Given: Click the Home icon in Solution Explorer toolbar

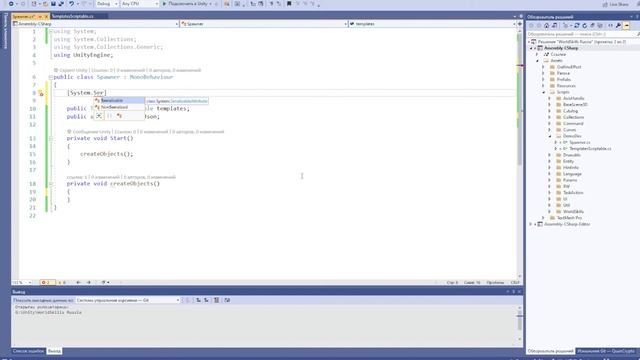Looking at the screenshot, I should click(547, 25).
